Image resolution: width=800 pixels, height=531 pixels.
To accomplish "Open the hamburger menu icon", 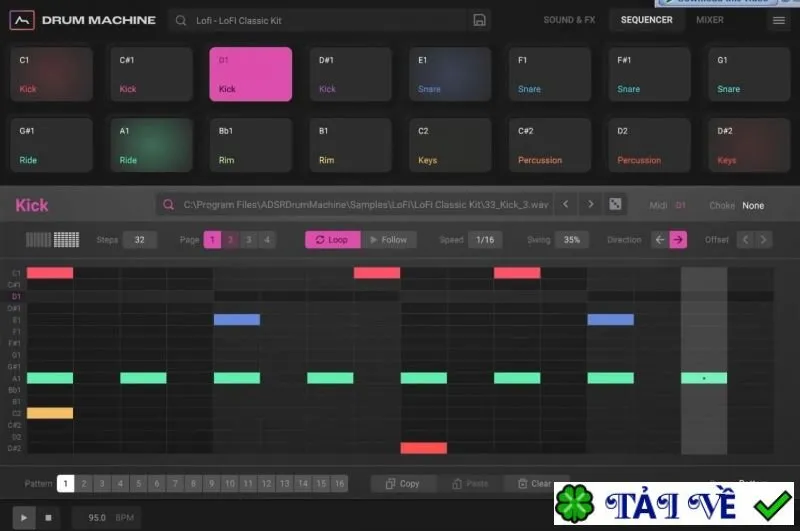I will click(779, 20).
